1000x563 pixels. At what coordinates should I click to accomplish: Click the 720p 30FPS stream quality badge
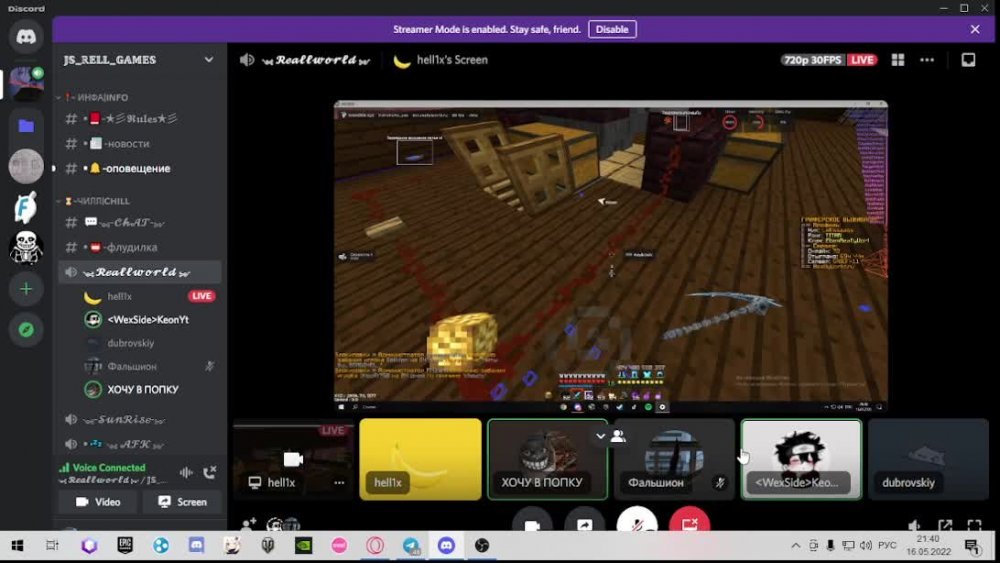[x=812, y=60]
